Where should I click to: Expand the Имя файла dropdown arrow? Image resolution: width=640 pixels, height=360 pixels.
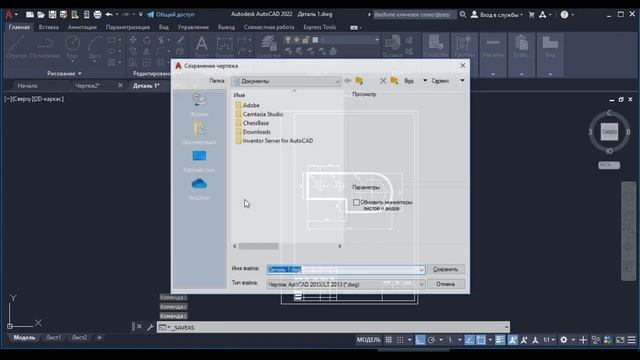[x=421, y=270]
